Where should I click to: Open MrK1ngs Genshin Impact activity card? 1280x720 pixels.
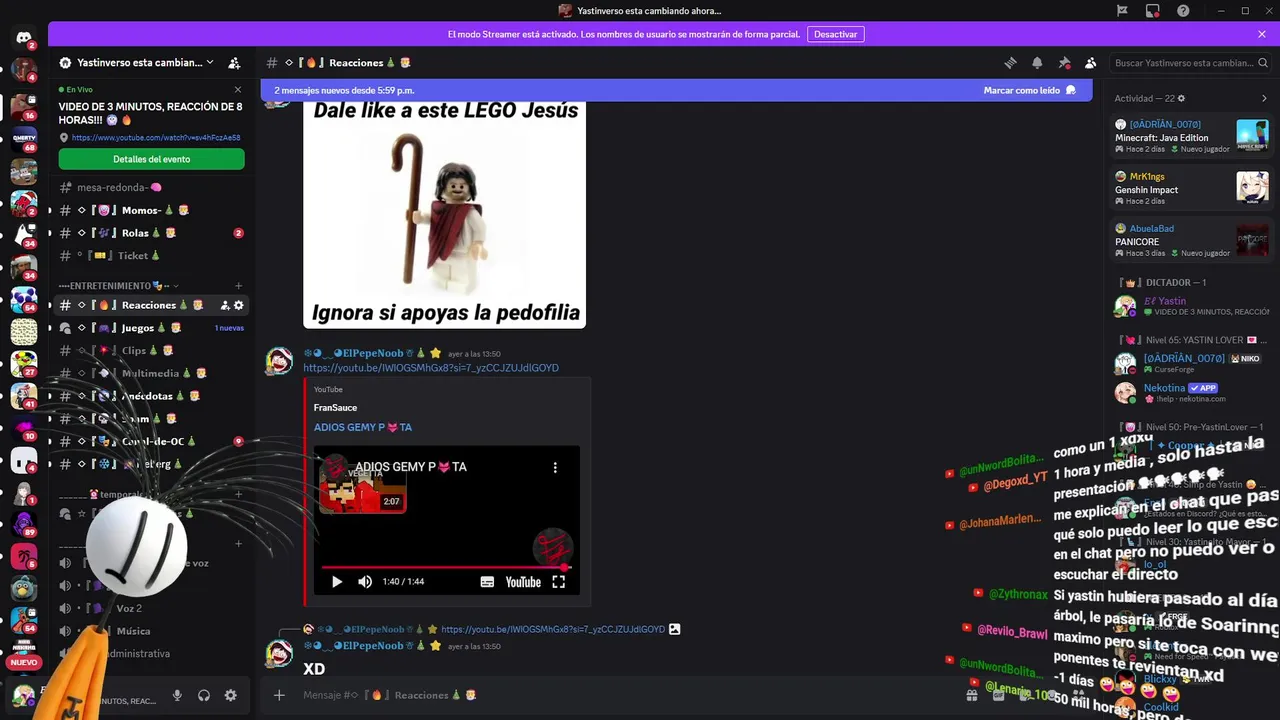(x=1191, y=188)
